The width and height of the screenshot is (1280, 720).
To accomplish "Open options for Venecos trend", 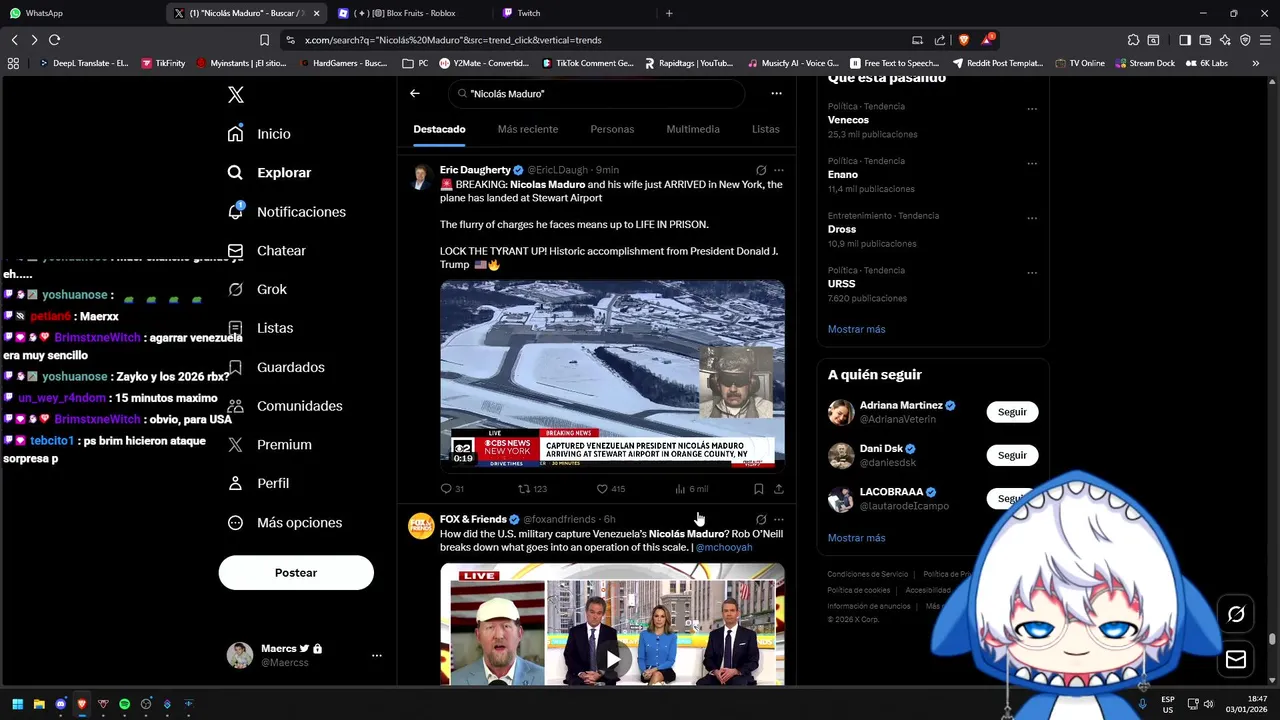I will pyautogui.click(x=1032, y=109).
